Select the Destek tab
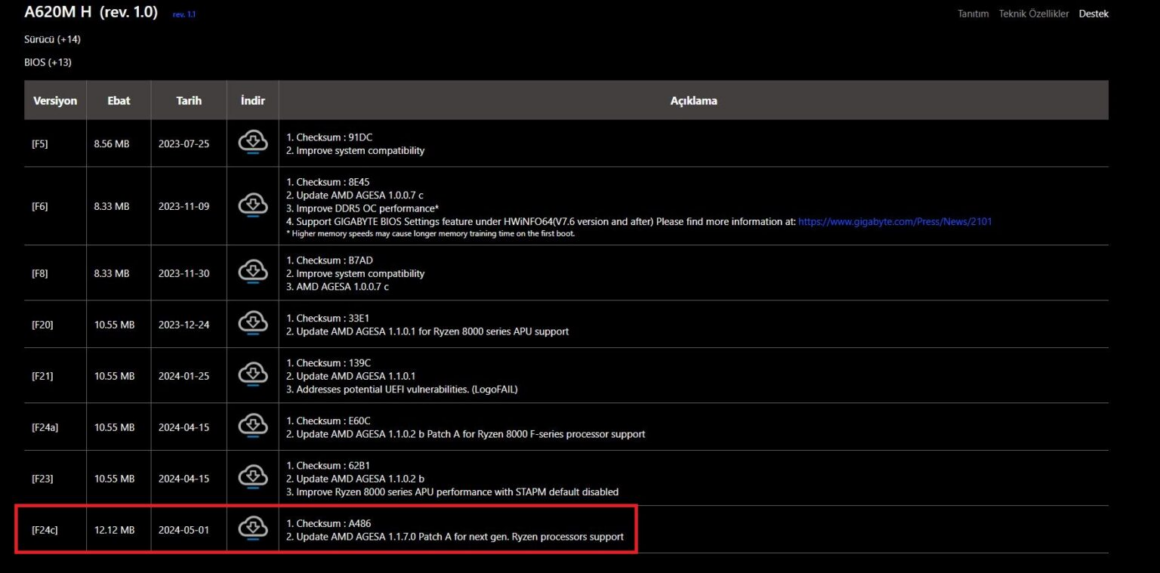1160x573 pixels. click(1093, 14)
